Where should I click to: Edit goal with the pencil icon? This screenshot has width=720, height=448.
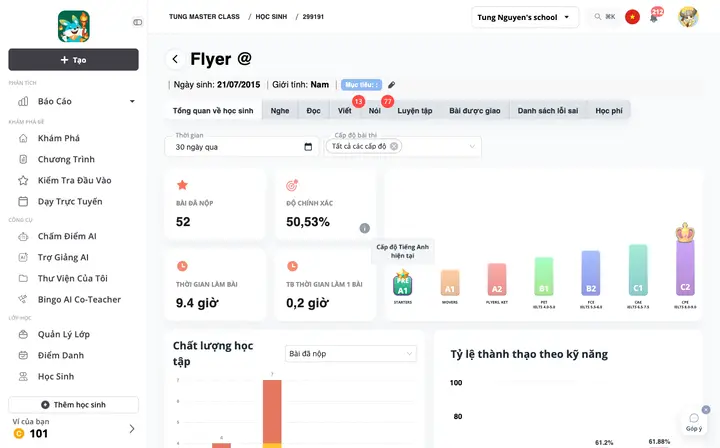(x=391, y=85)
